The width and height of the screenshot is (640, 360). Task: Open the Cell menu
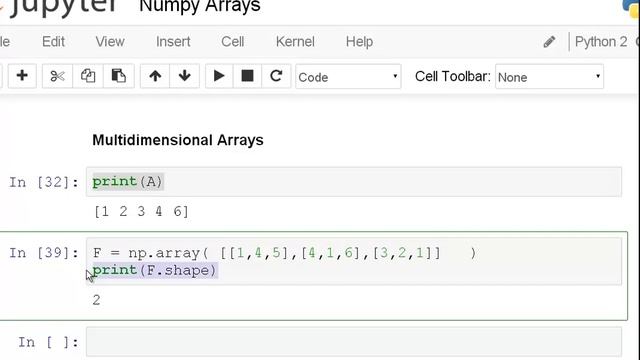coord(233,42)
